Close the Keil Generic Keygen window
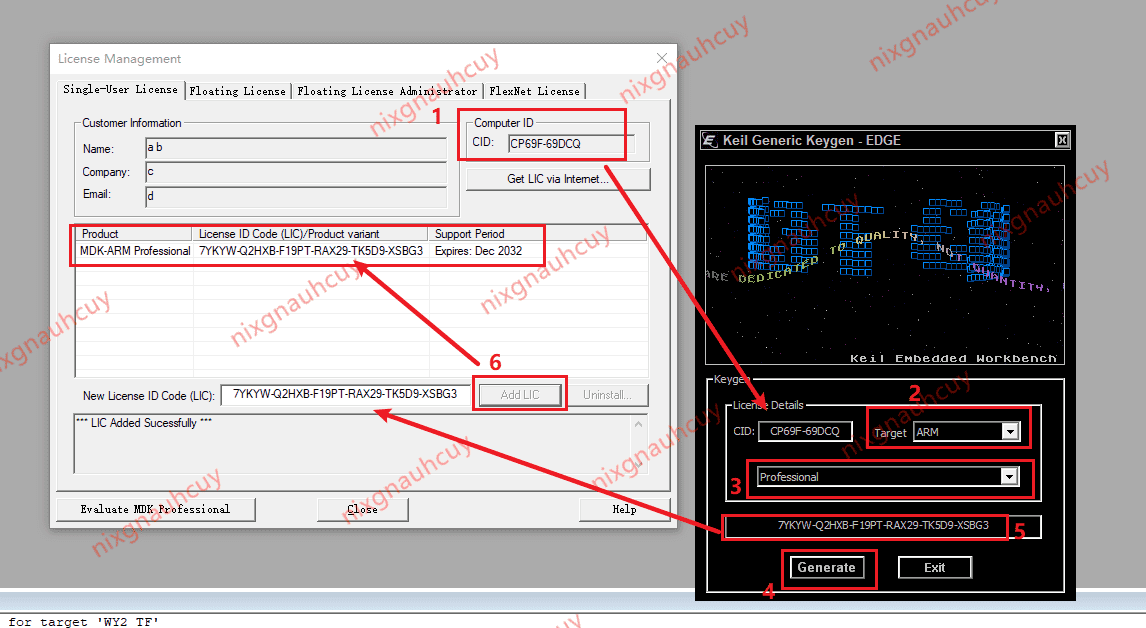The width and height of the screenshot is (1146, 628). tap(1062, 140)
